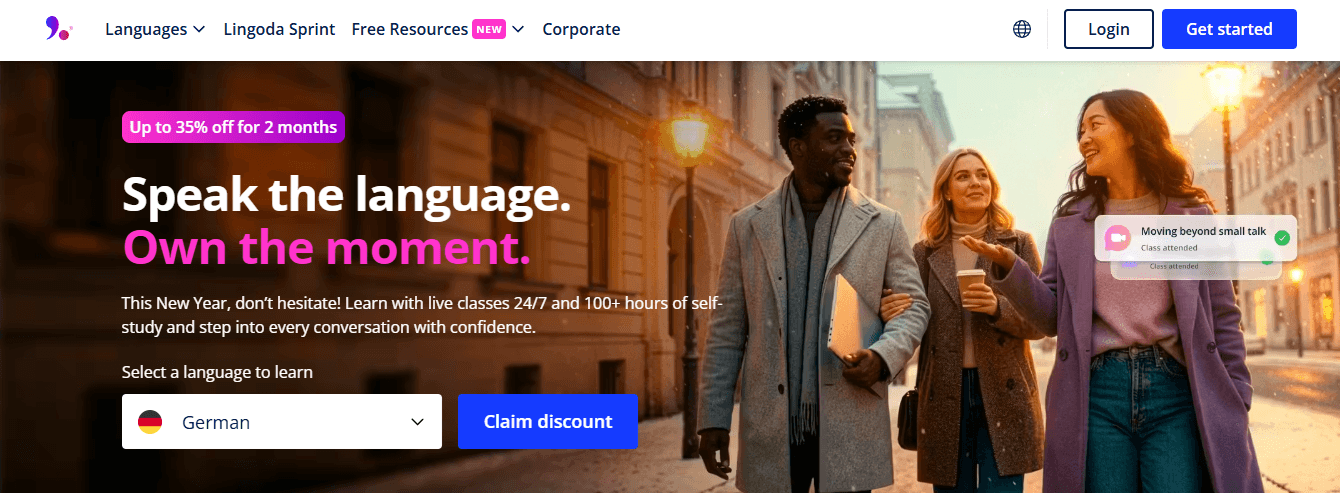Open the globe language selector icon
Image resolution: width=1340 pixels, height=493 pixels.
point(1022,29)
